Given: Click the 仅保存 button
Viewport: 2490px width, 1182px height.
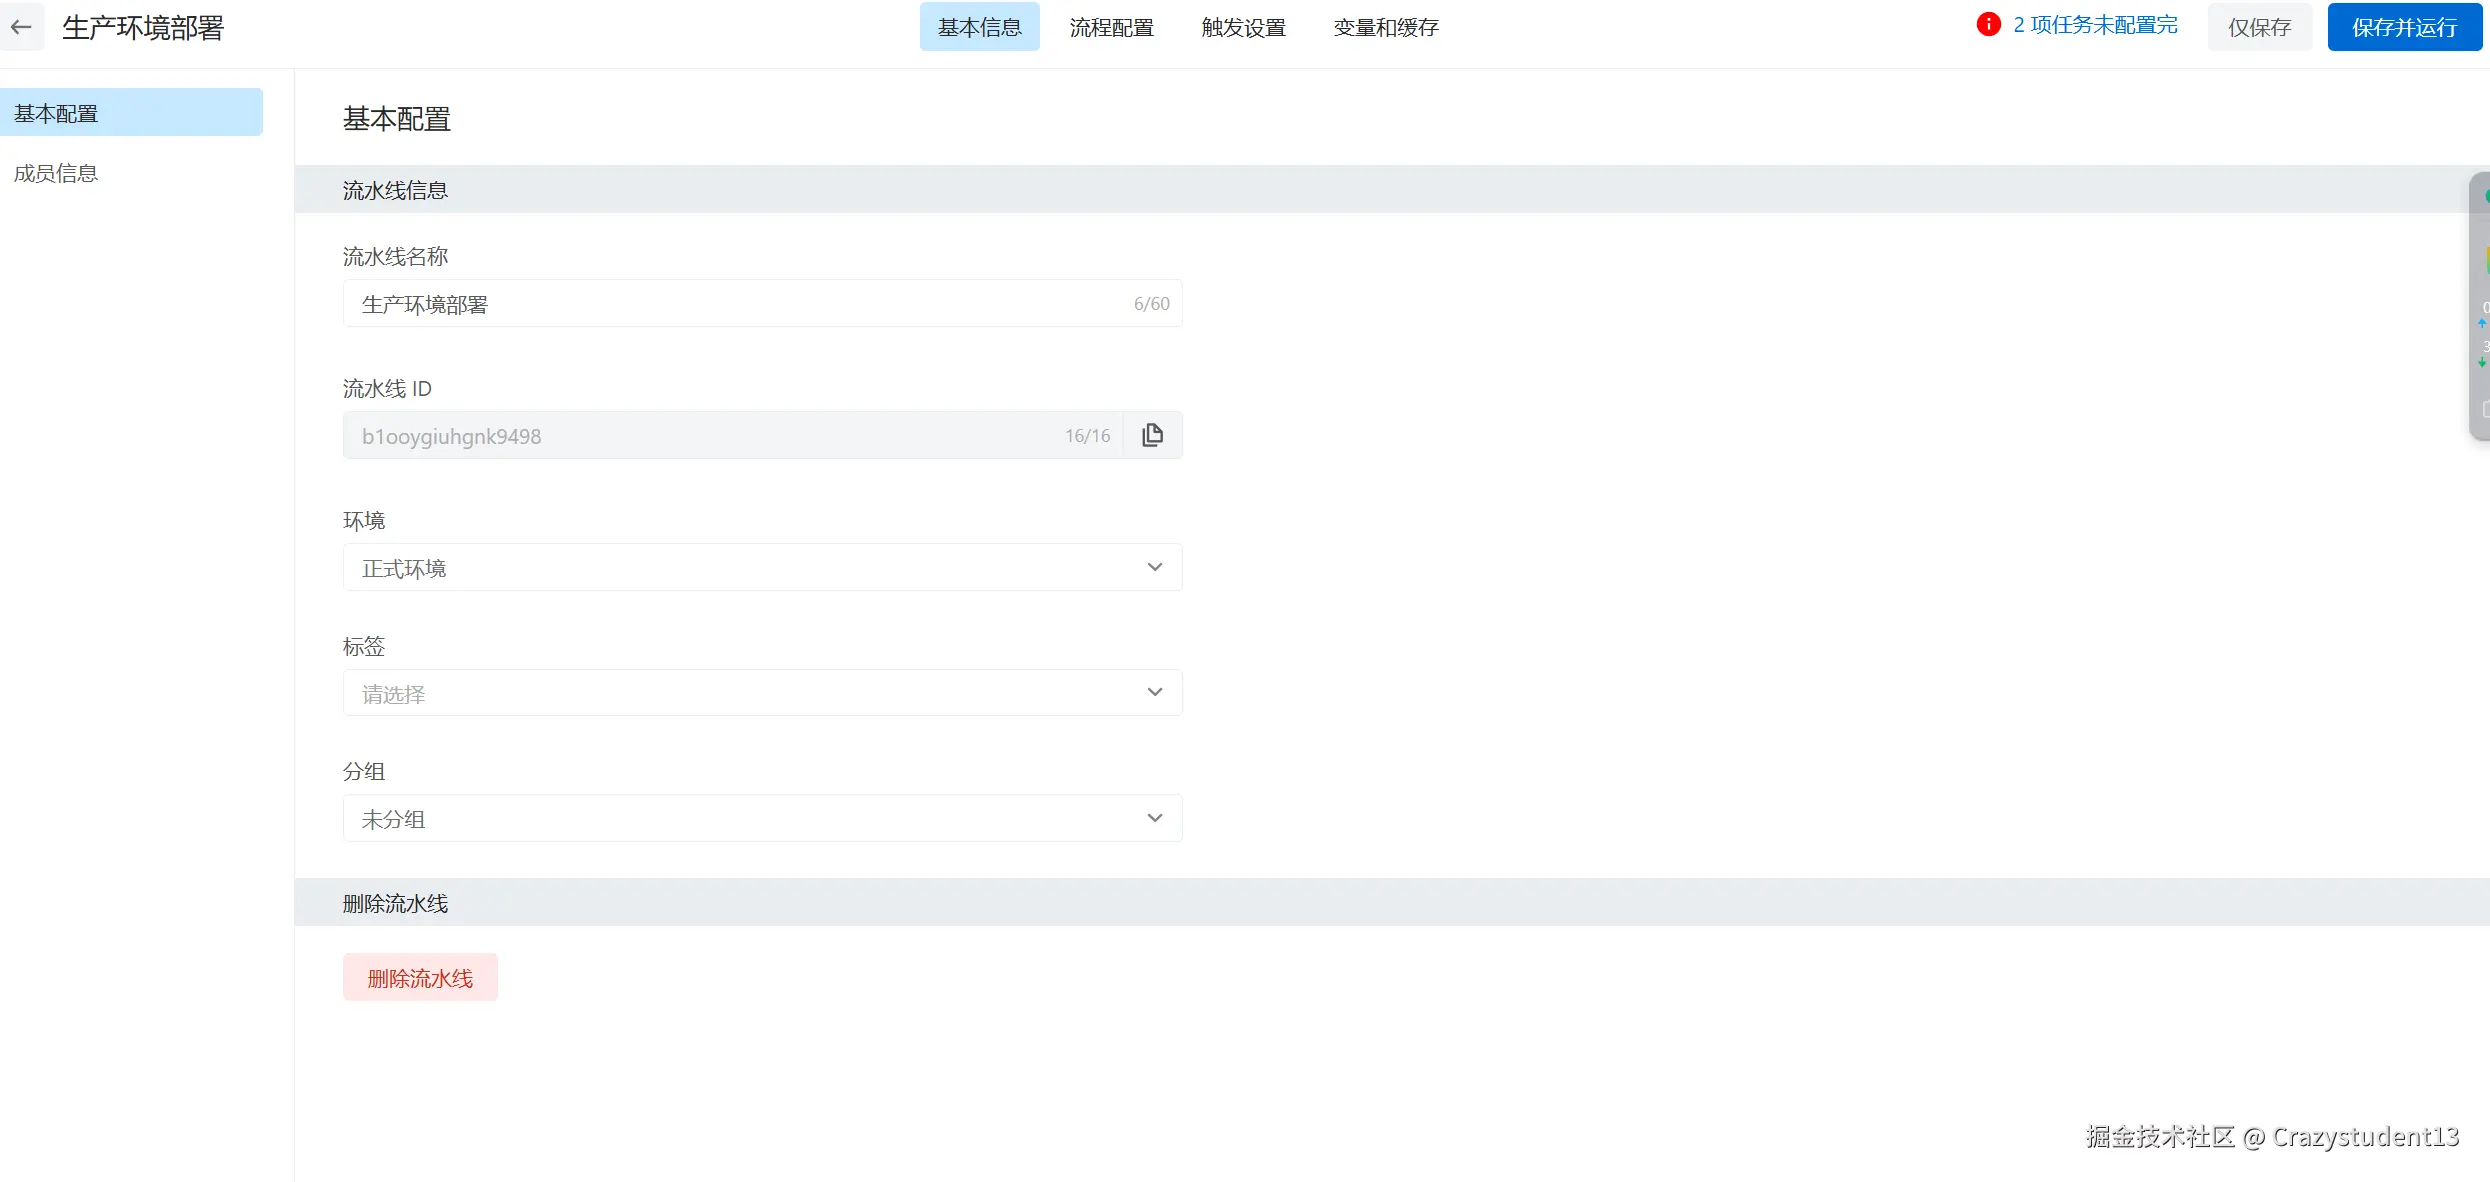Looking at the screenshot, I should pyautogui.click(x=2259, y=27).
